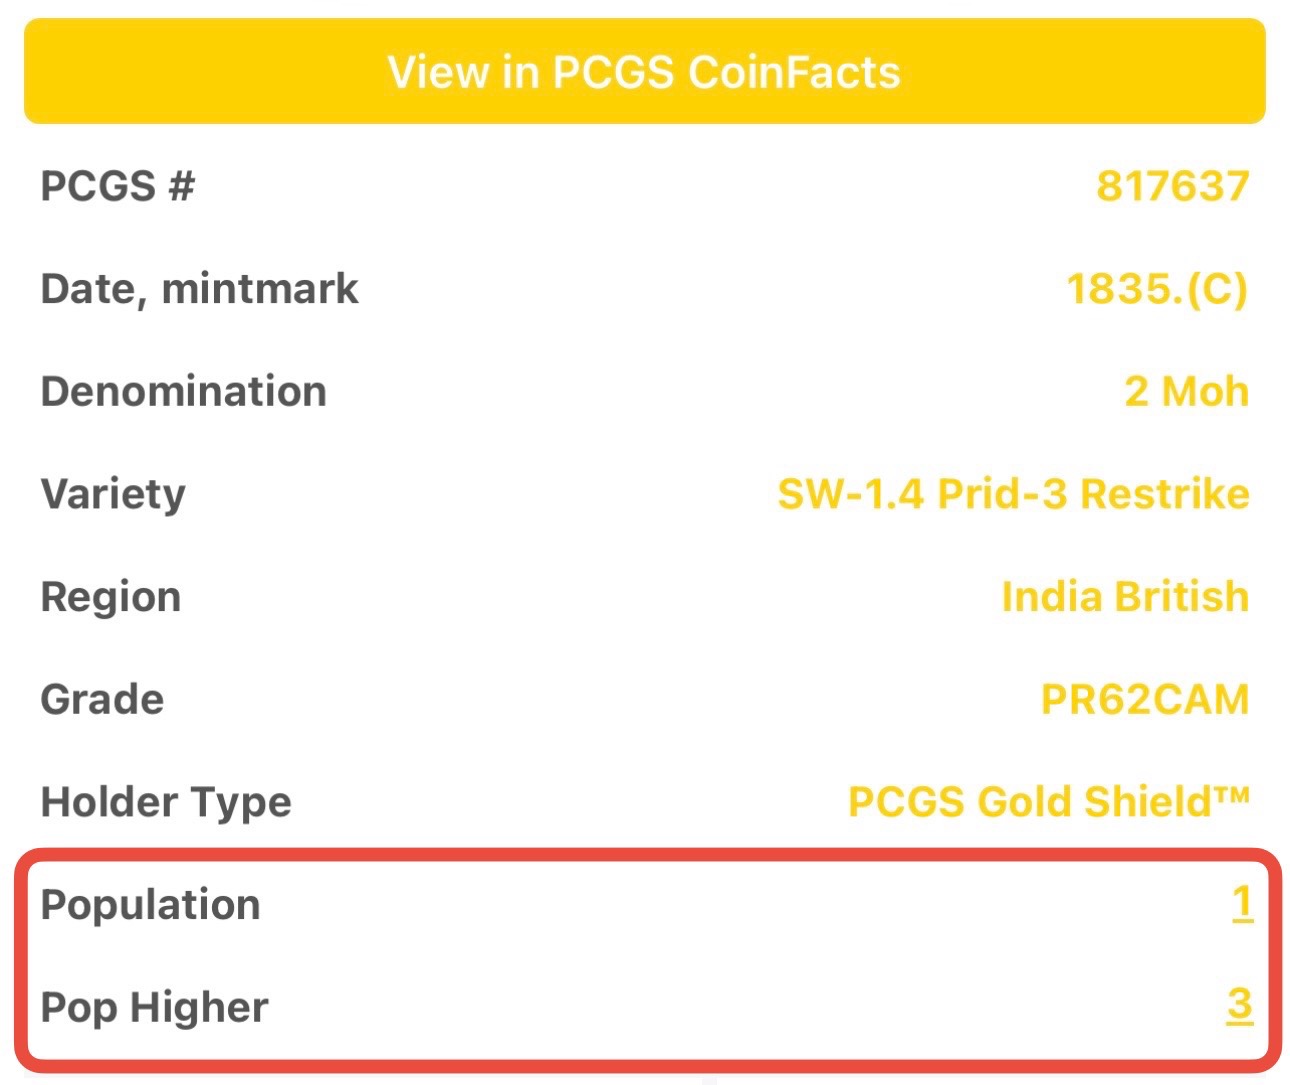Click the SW-1.4 variety code text
This screenshot has height=1085, width=1290.
851,494
